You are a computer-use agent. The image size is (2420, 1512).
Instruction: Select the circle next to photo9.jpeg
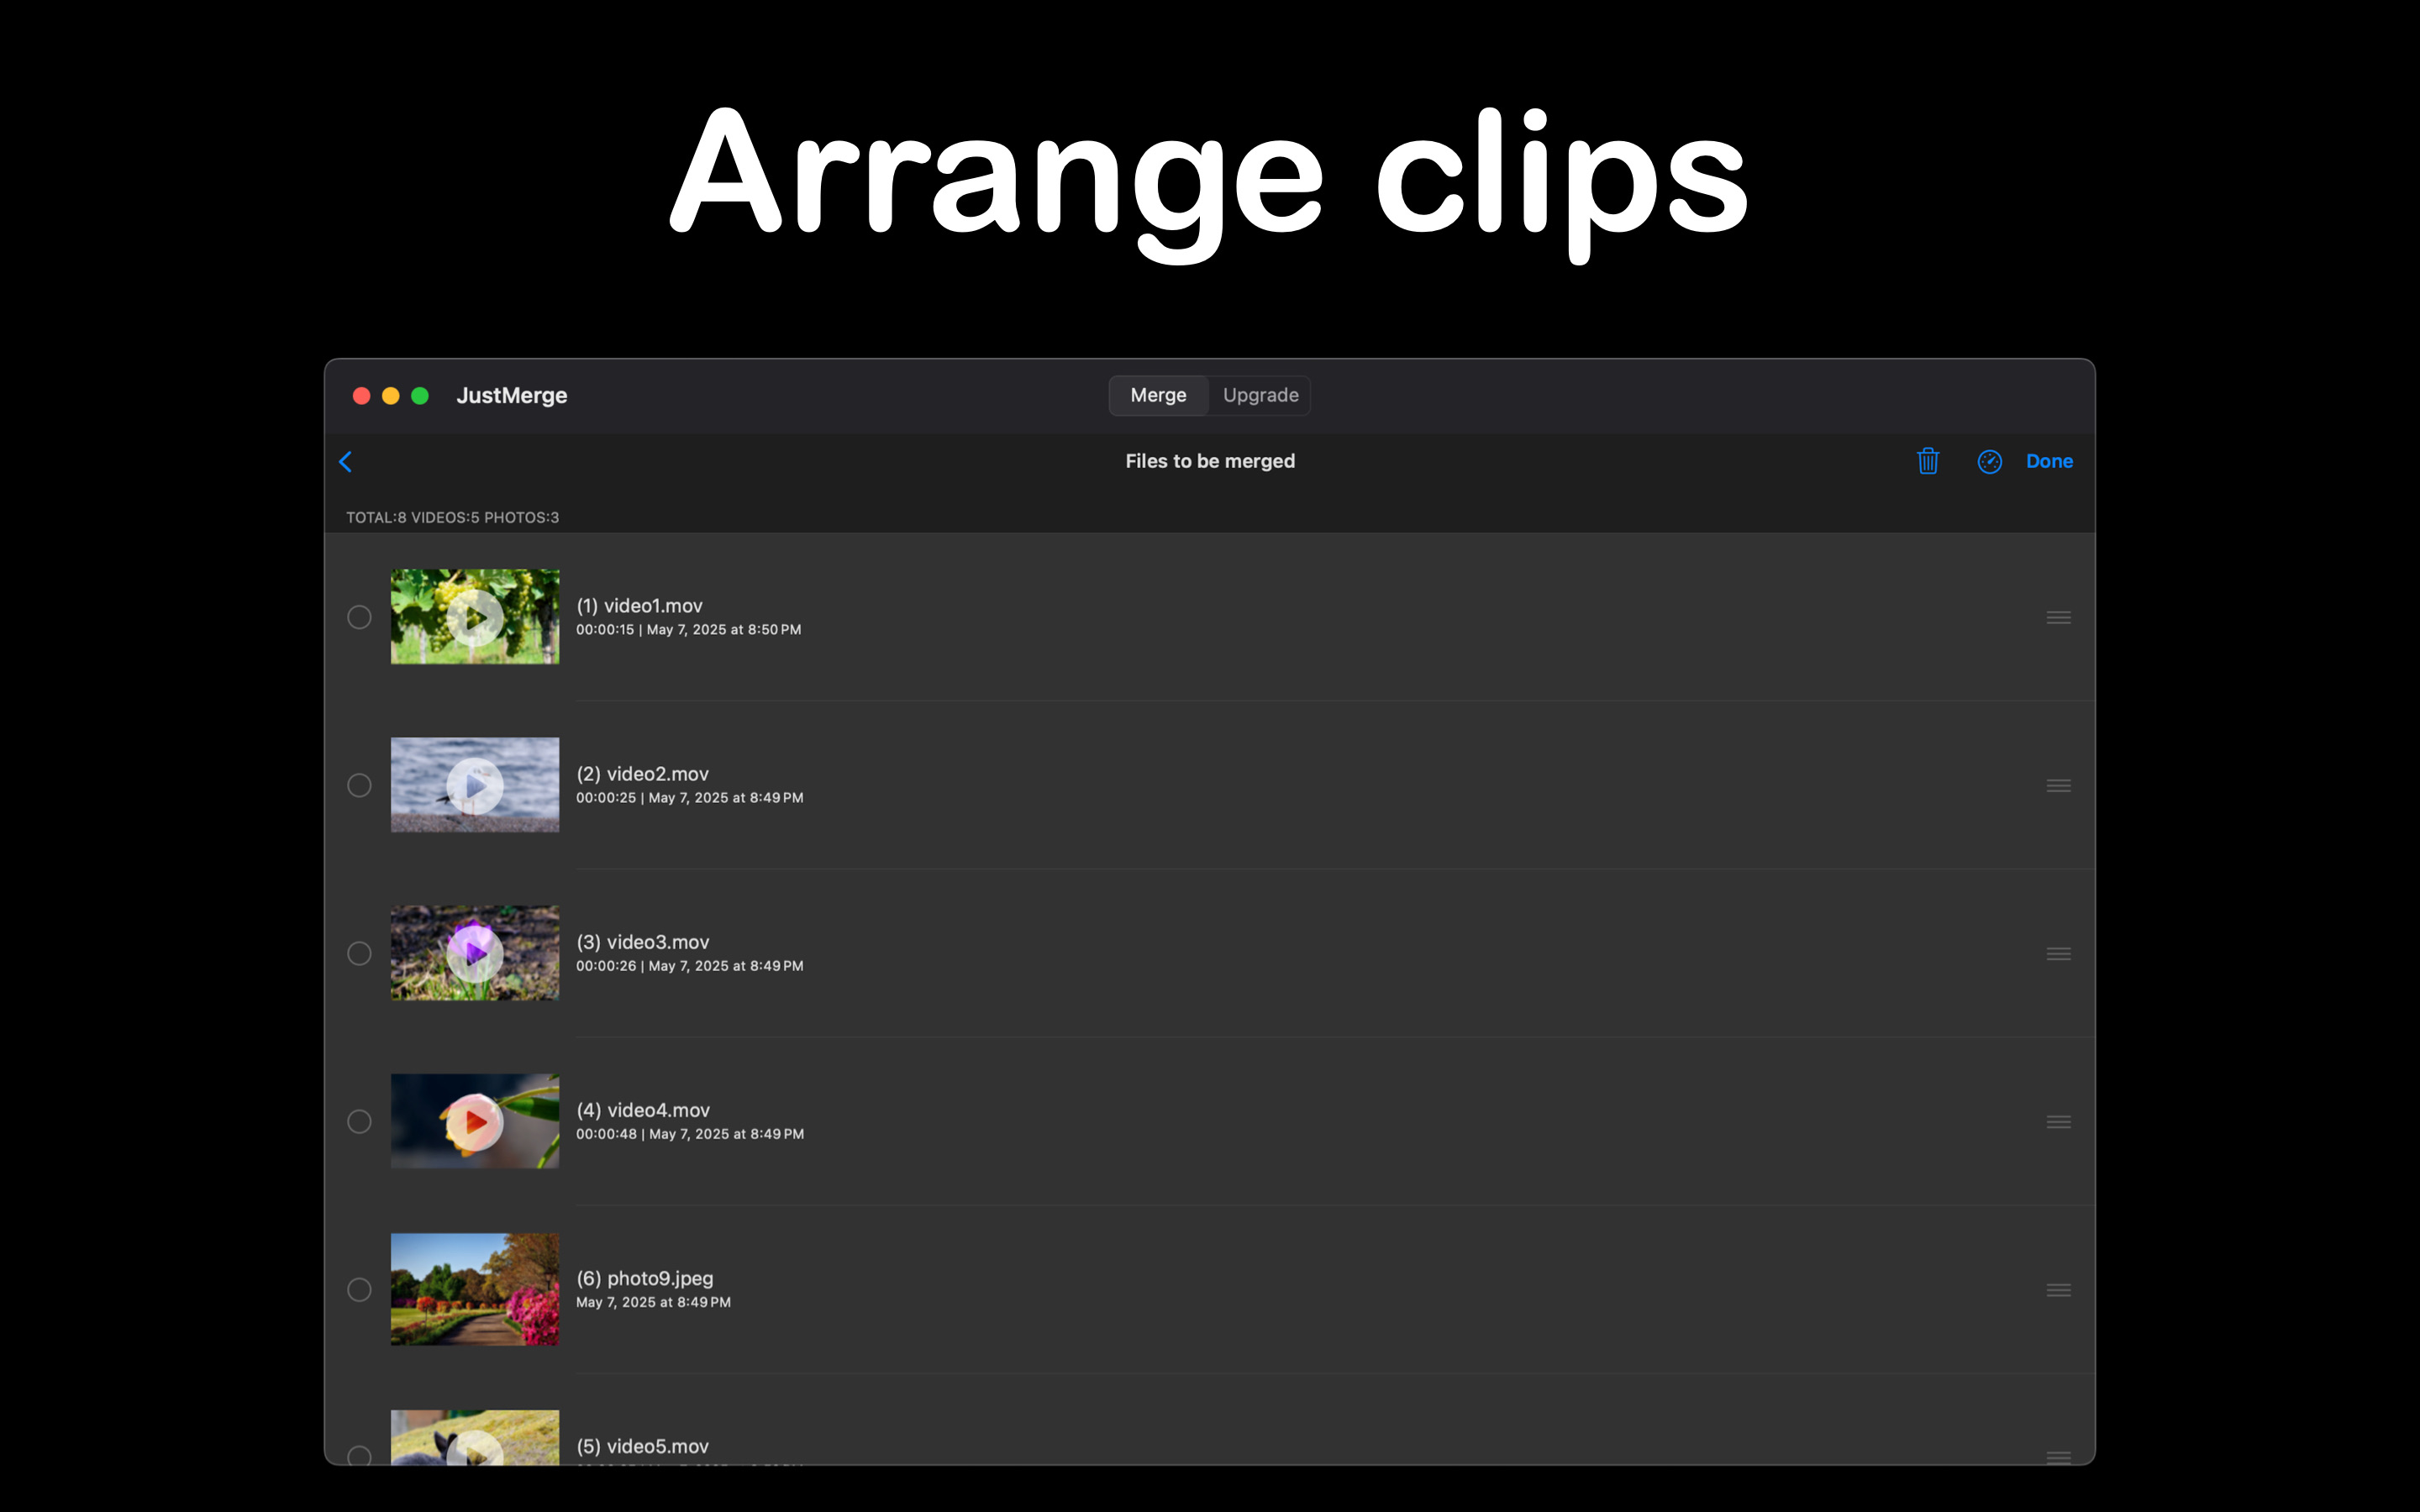tap(359, 1289)
